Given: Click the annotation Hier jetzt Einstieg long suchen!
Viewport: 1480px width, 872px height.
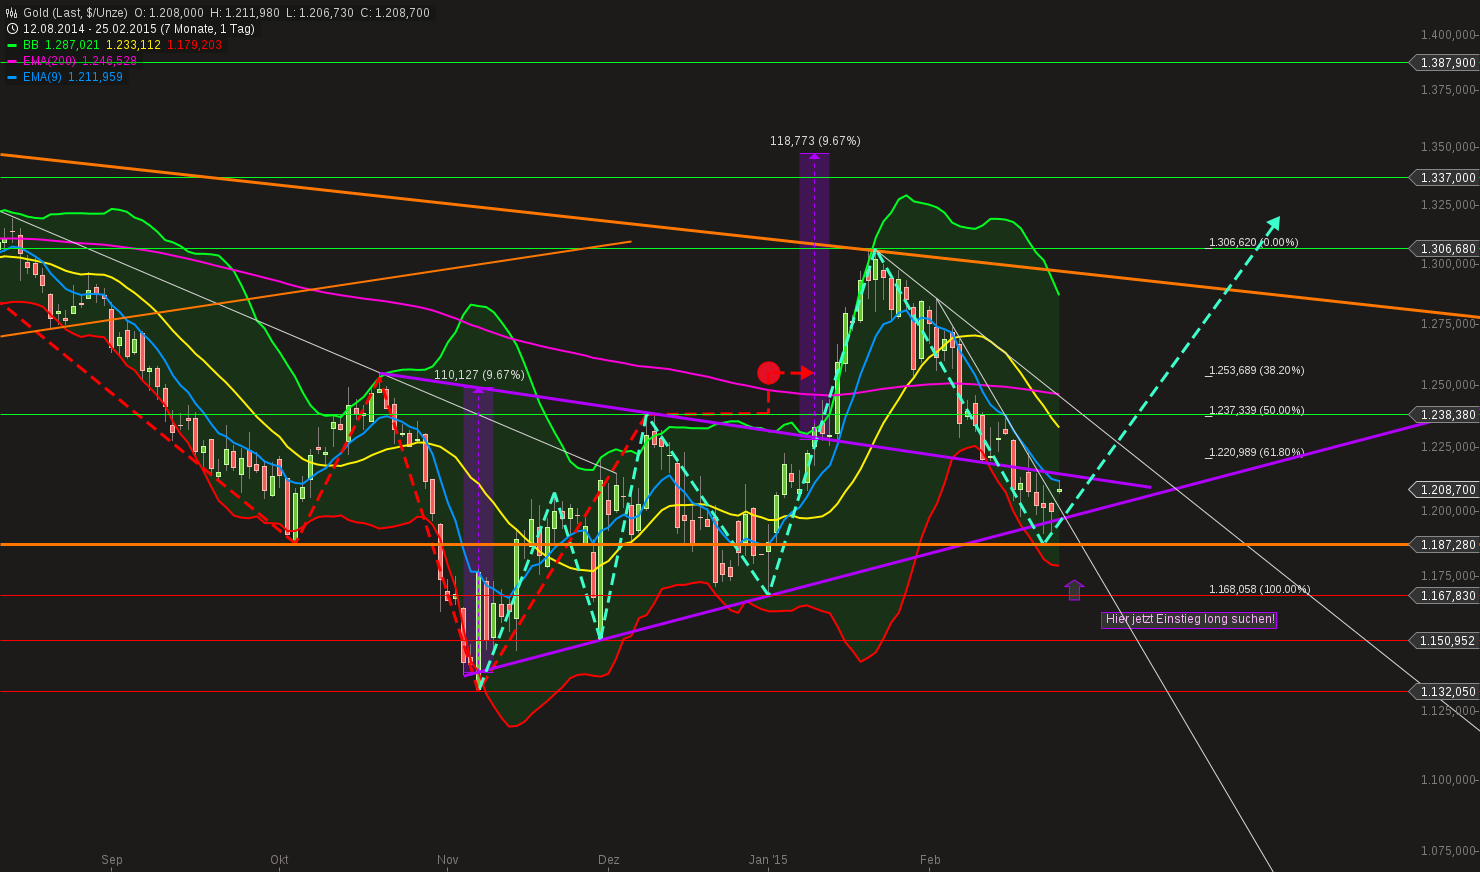Looking at the screenshot, I should [1189, 620].
